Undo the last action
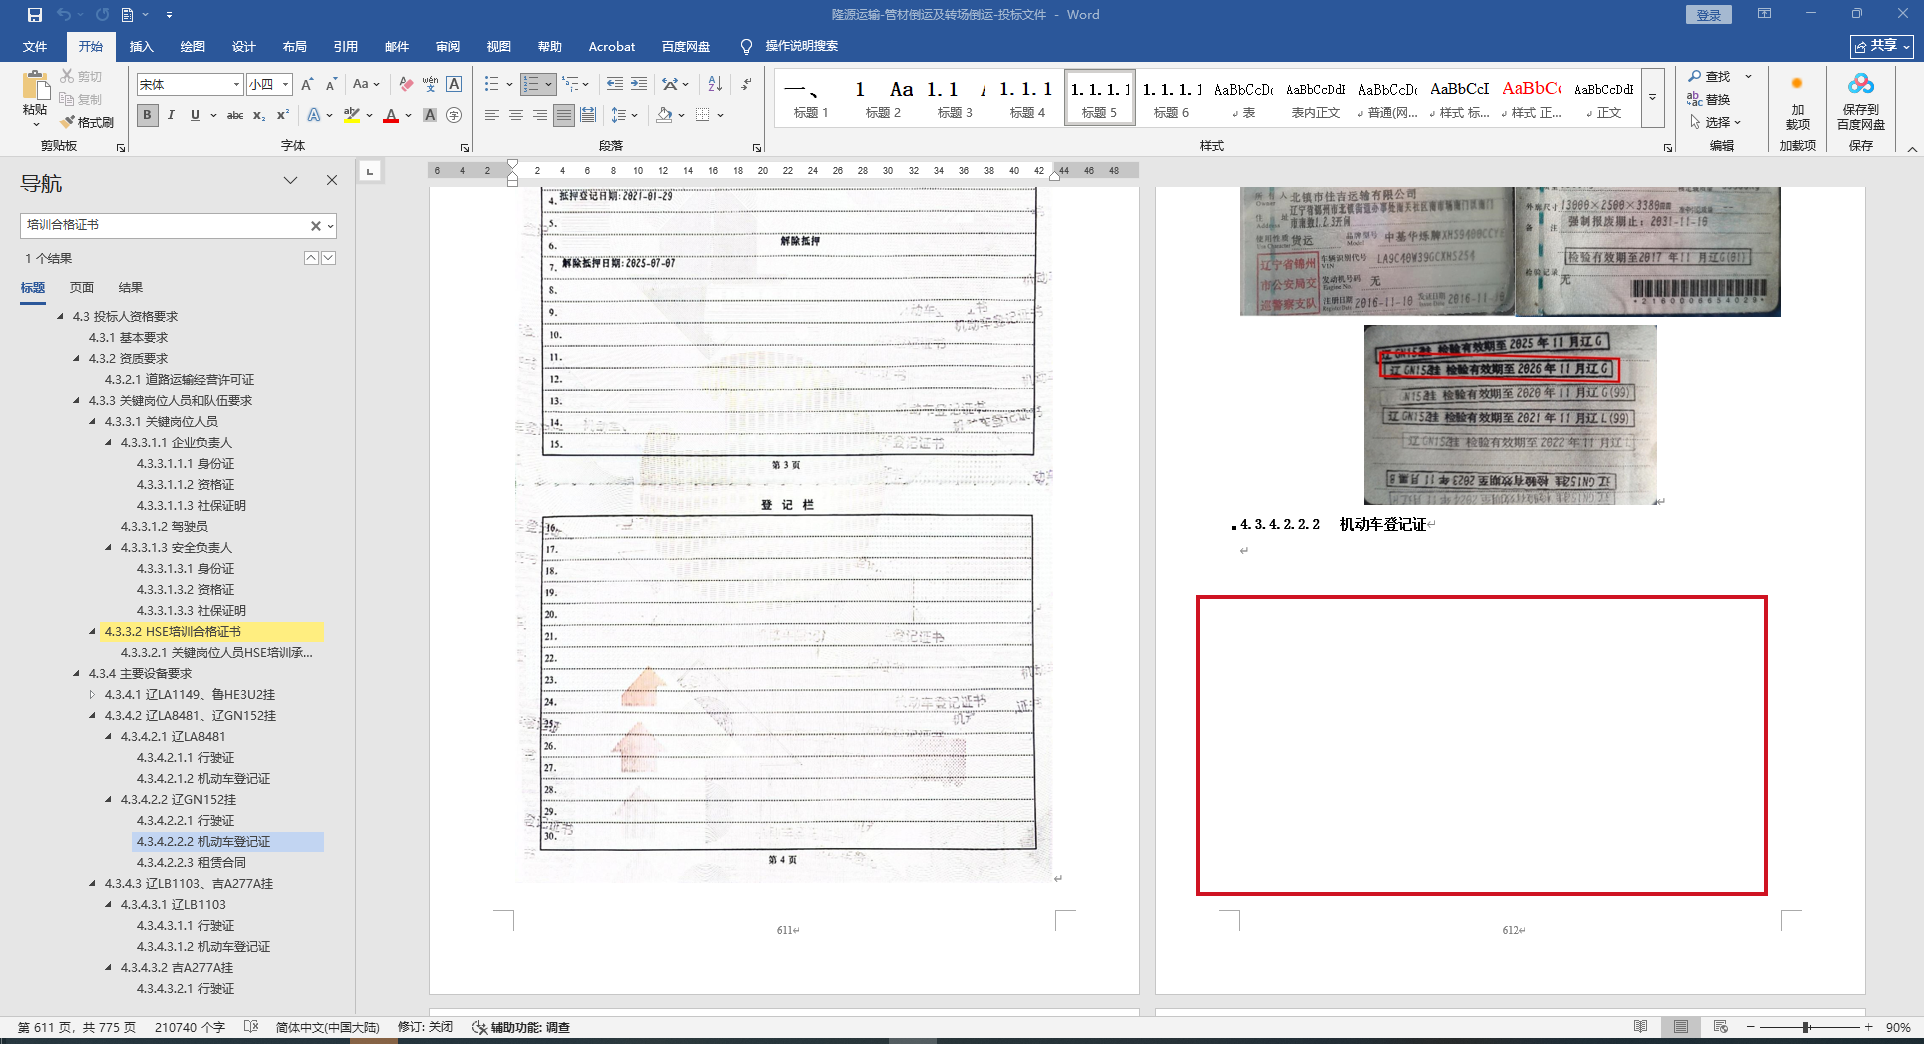This screenshot has width=1924, height=1044. pyautogui.click(x=64, y=15)
